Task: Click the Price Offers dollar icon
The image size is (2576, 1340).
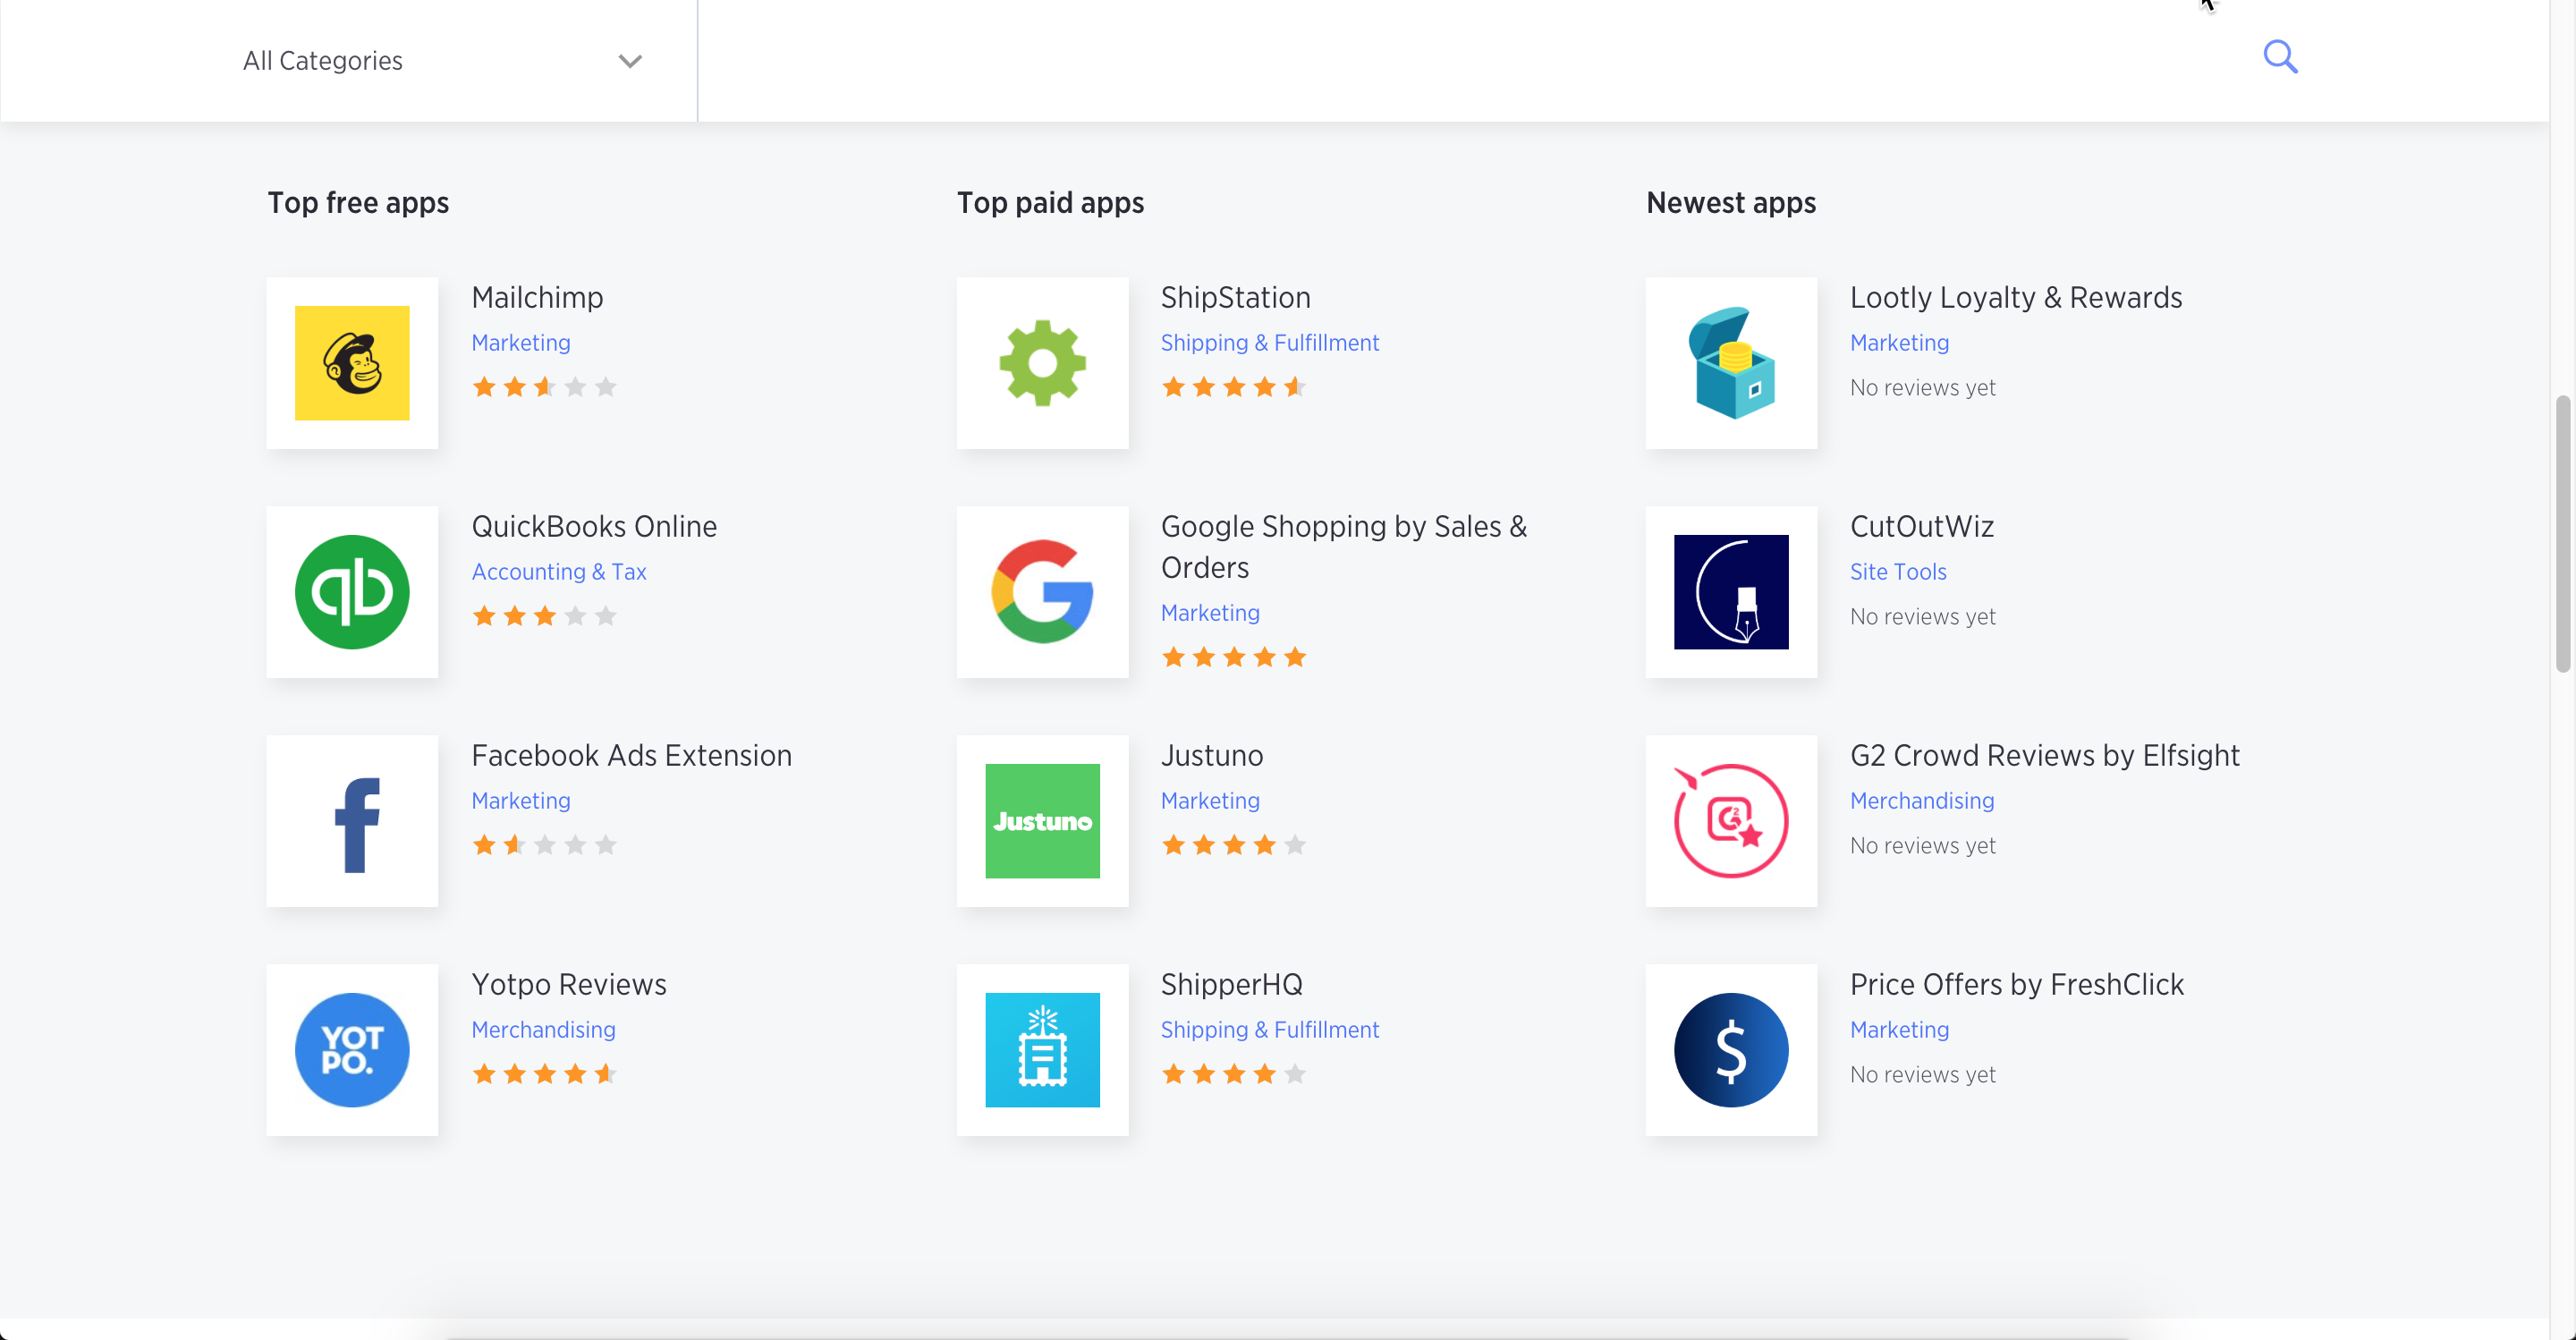Action: (x=1731, y=1050)
